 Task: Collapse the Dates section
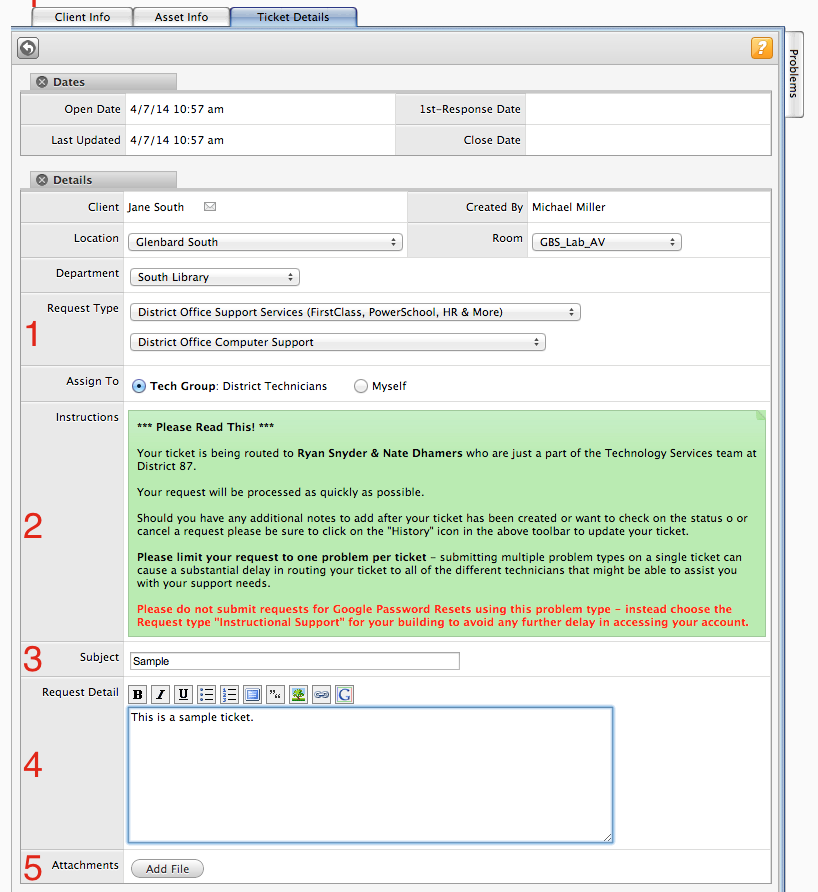click(42, 82)
